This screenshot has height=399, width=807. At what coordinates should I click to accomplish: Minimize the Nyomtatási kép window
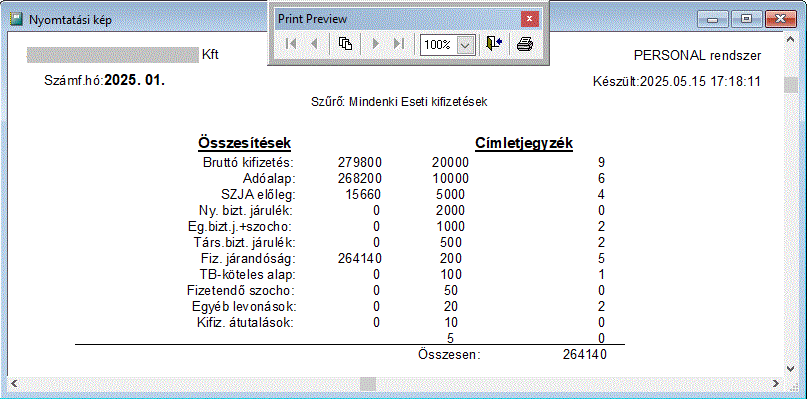tap(713, 20)
